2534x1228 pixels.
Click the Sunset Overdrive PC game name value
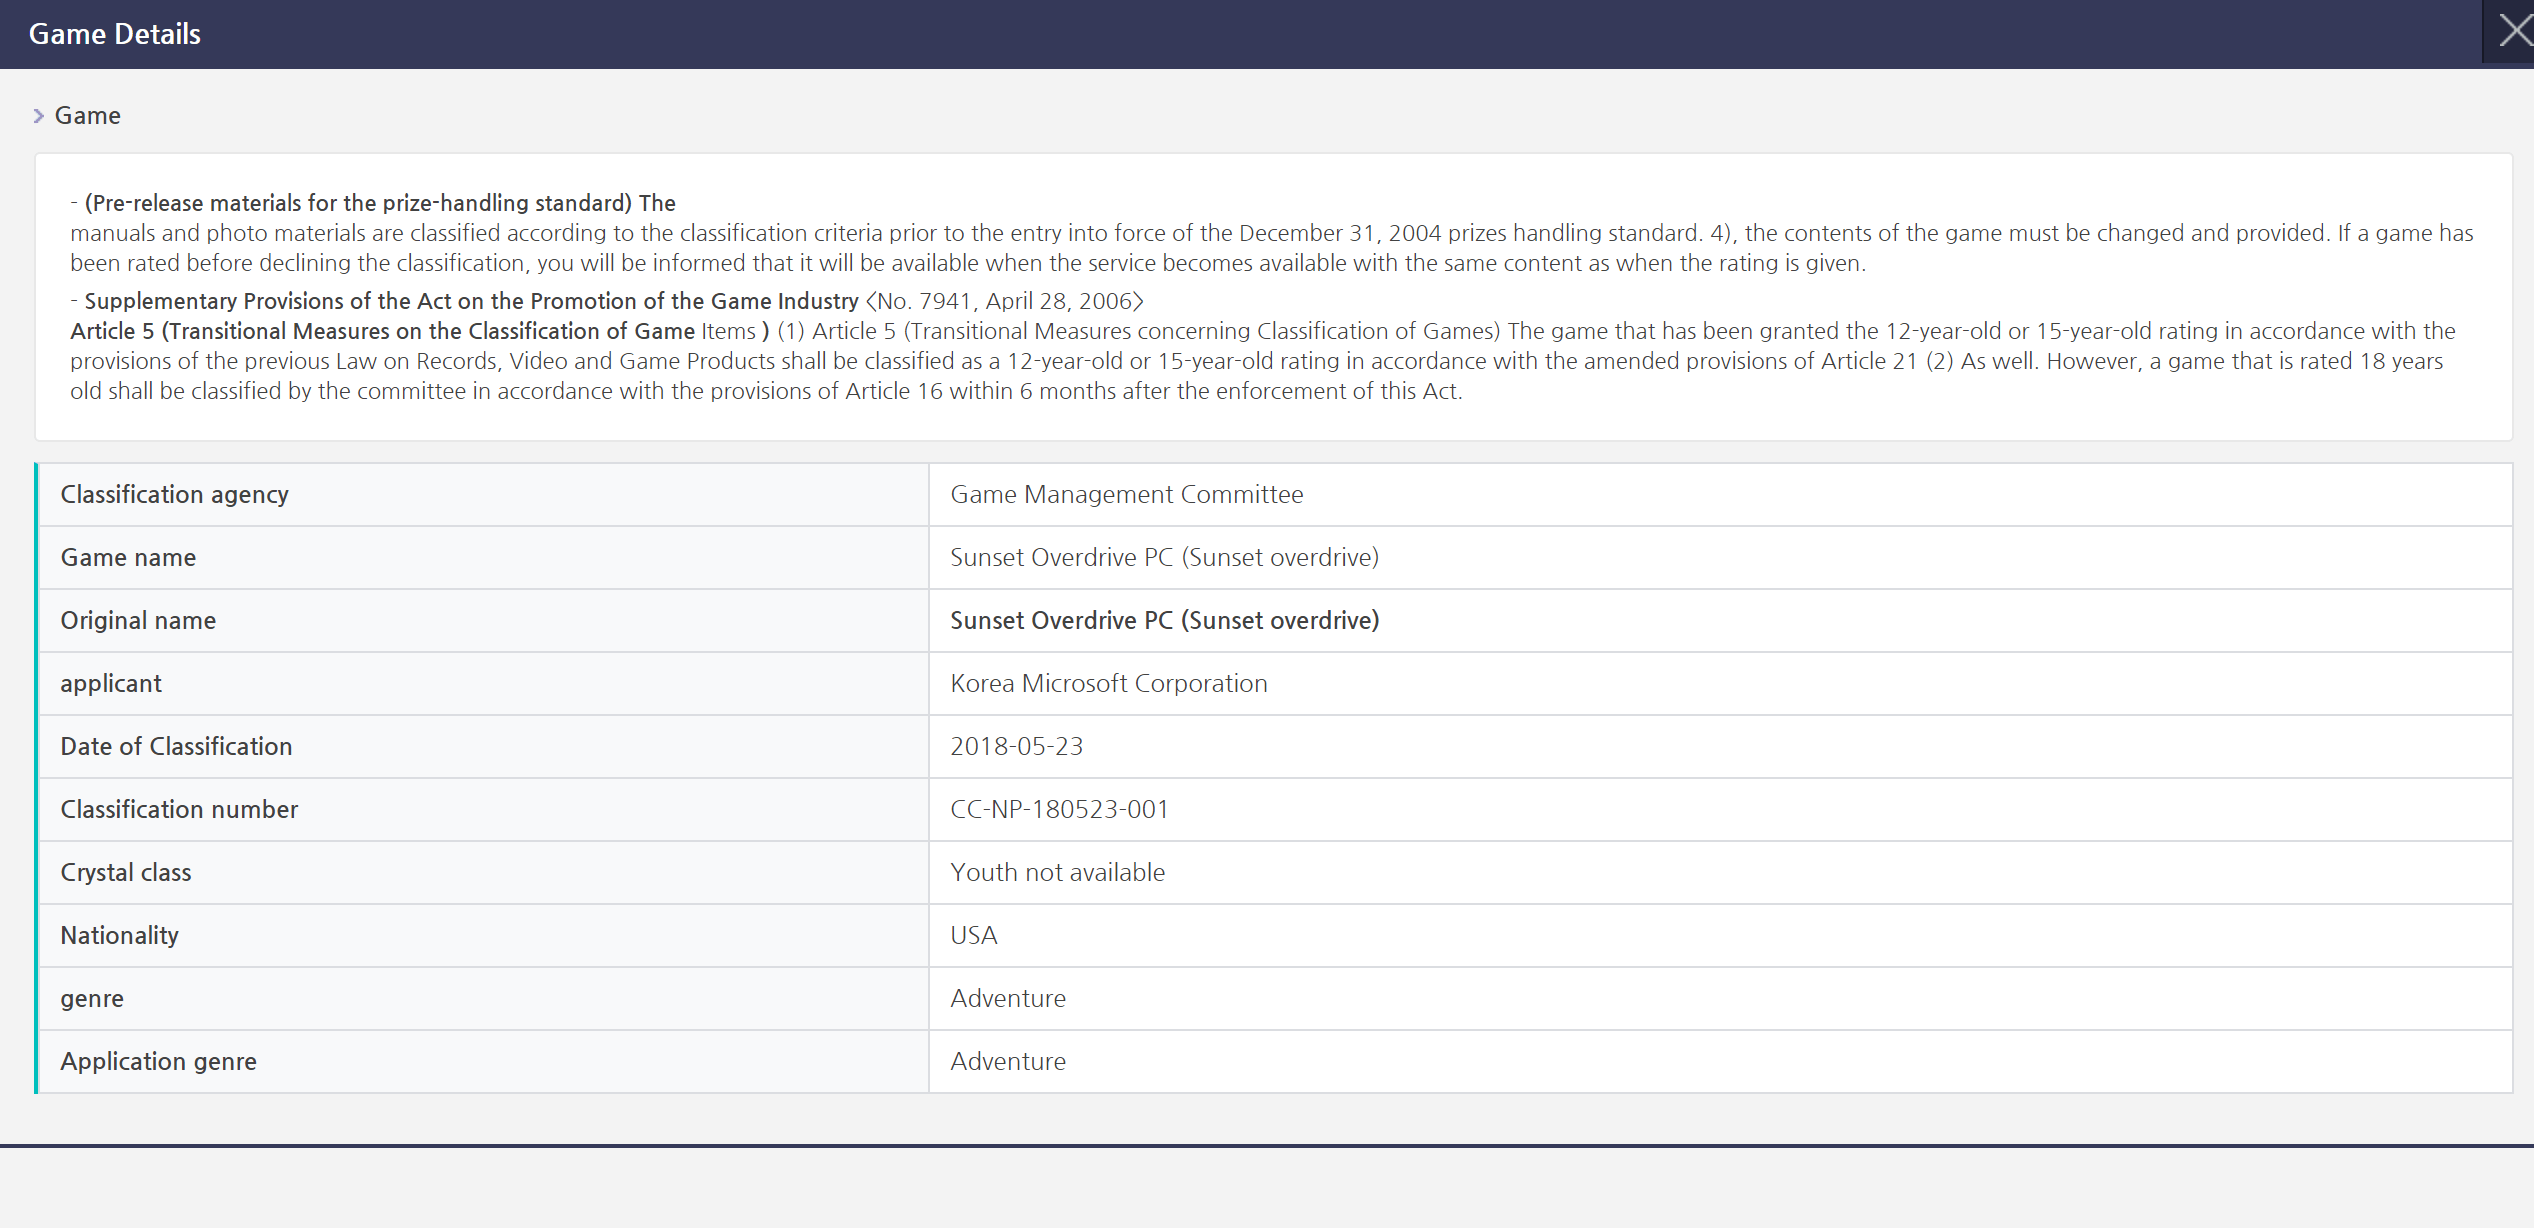[1164, 557]
